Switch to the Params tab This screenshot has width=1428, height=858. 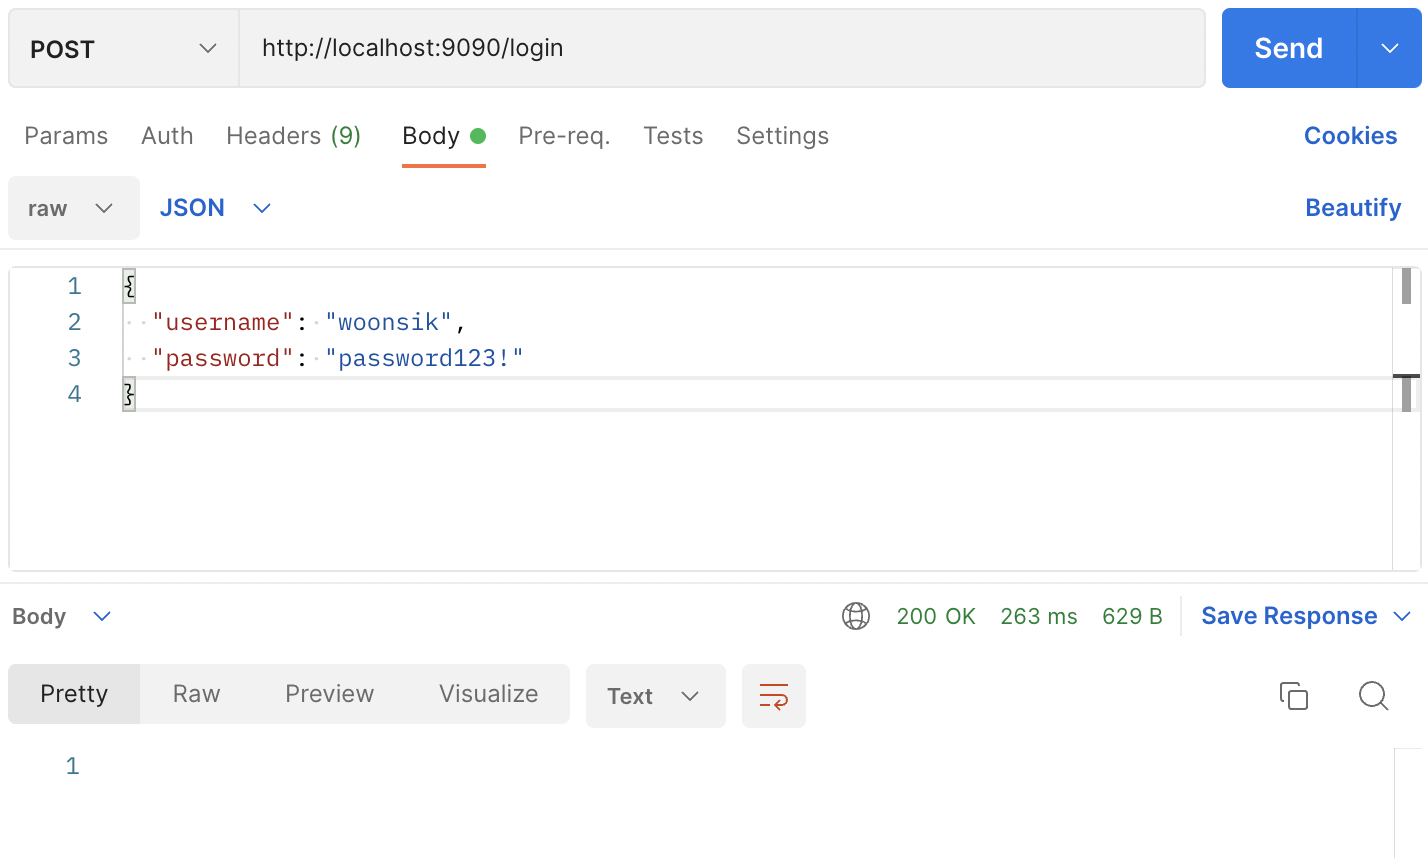tap(66, 136)
